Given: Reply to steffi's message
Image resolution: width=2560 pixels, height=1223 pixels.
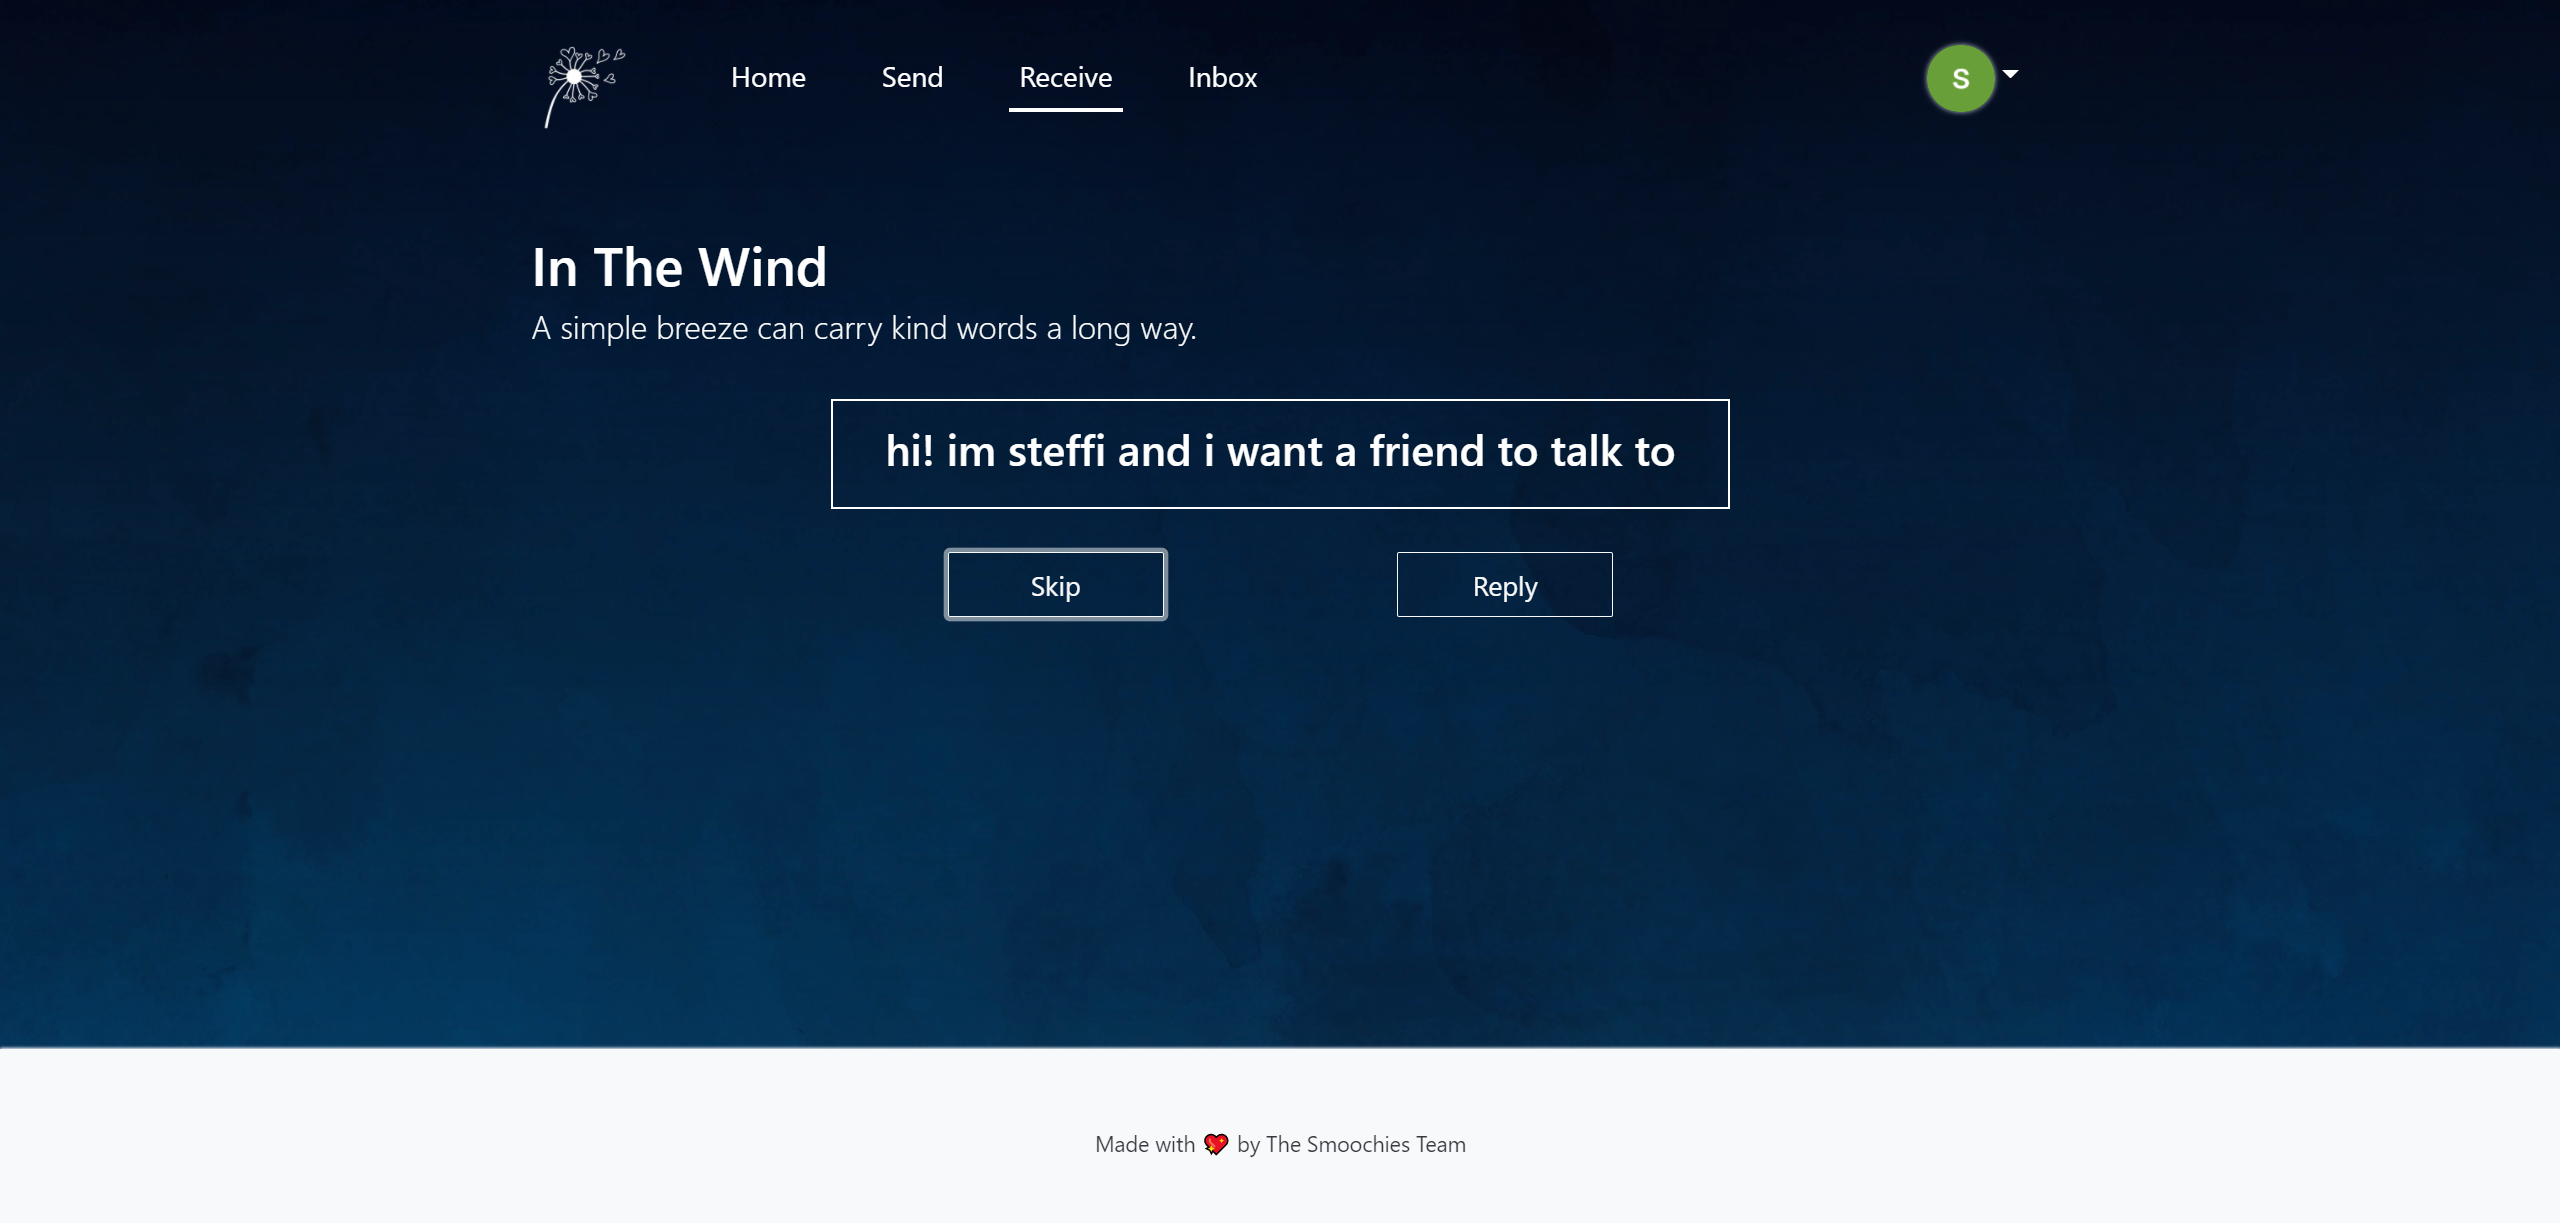Looking at the screenshot, I should pyautogui.click(x=1504, y=585).
